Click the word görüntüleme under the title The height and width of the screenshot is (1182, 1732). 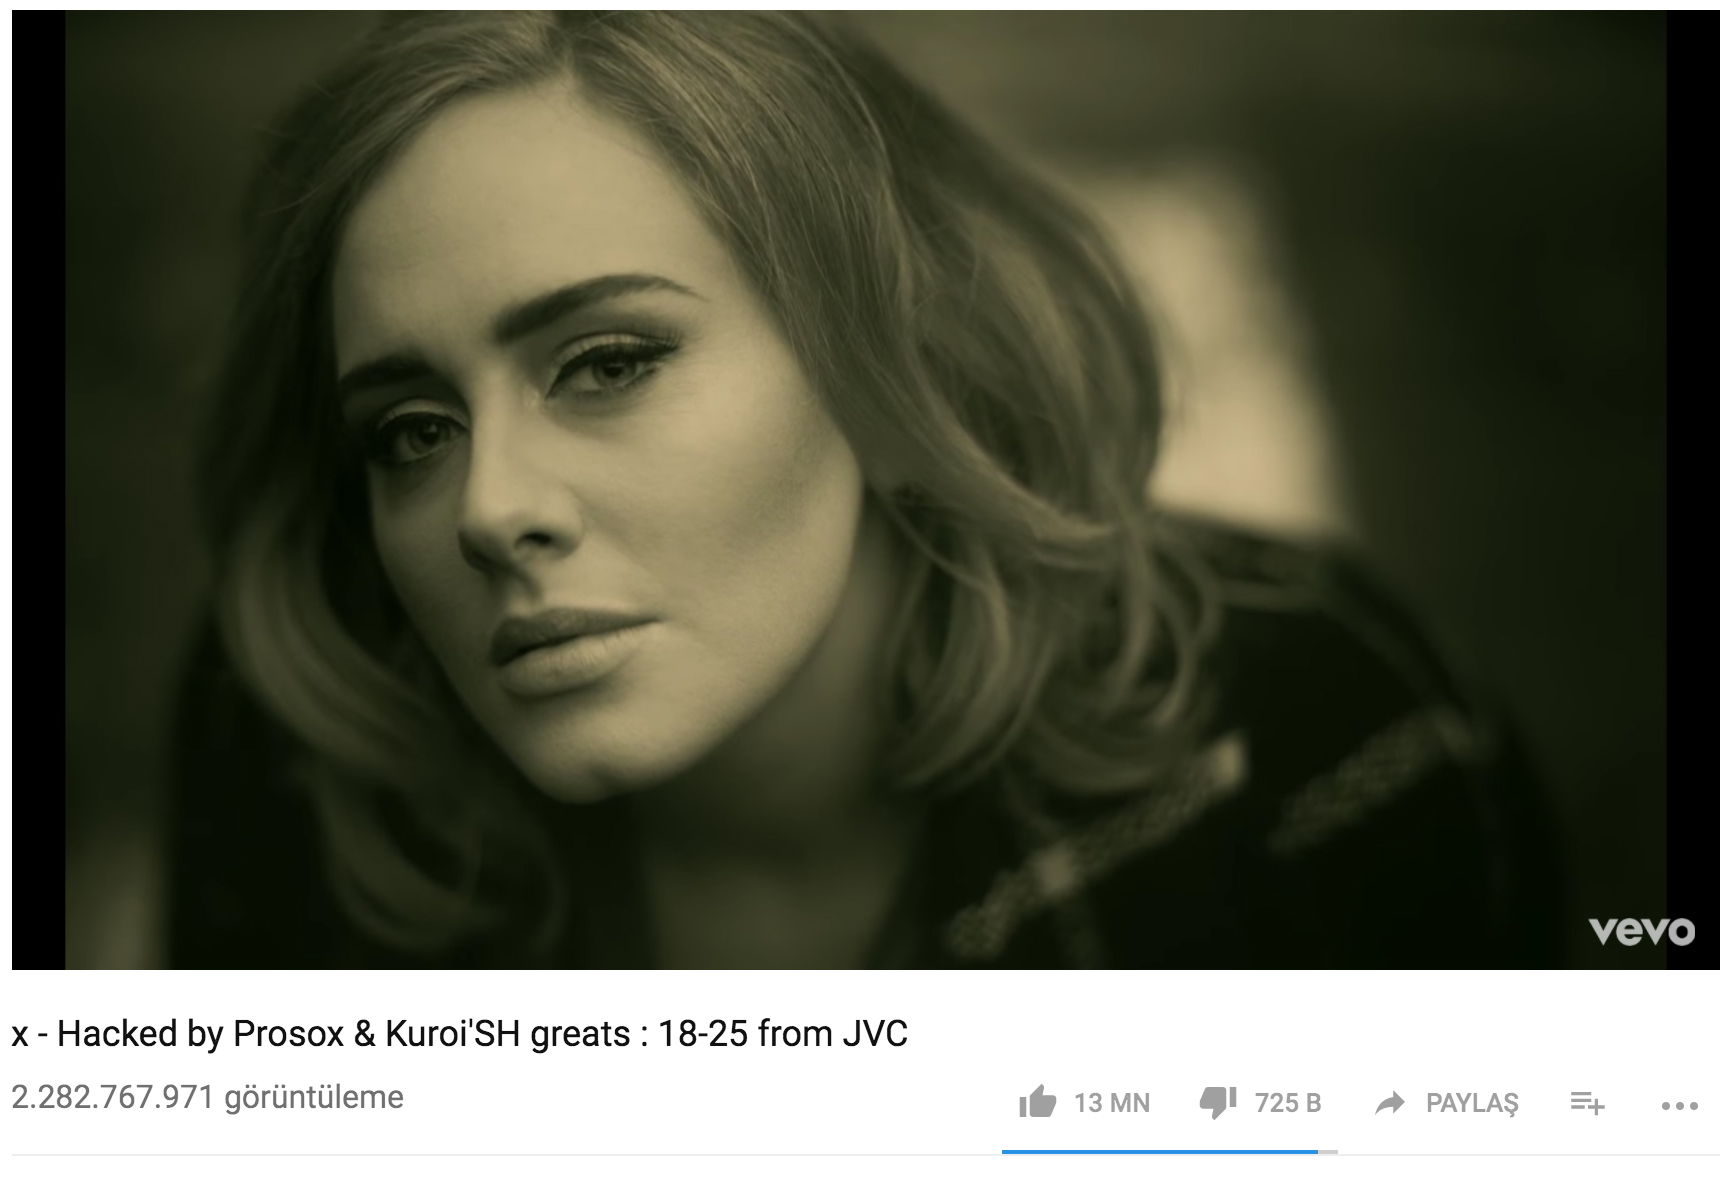pyautogui.click(x=314, y=1097)
